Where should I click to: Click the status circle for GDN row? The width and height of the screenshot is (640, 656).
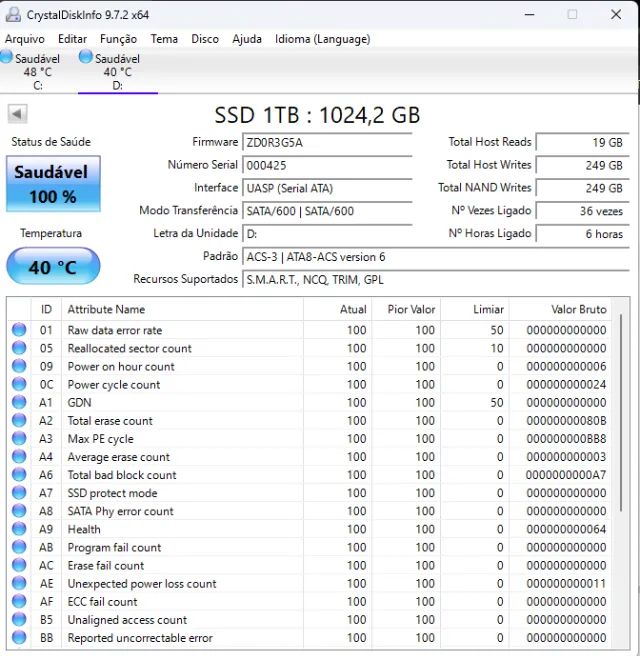pos(19,402)
